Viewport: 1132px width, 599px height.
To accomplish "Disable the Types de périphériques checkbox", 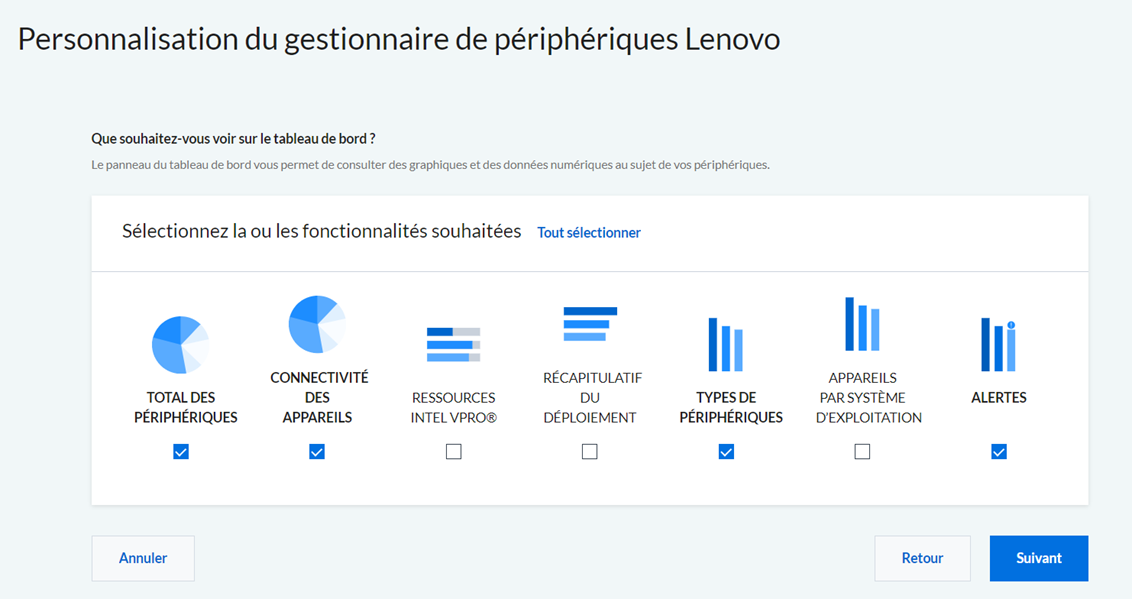I will [x=726, y=452].
